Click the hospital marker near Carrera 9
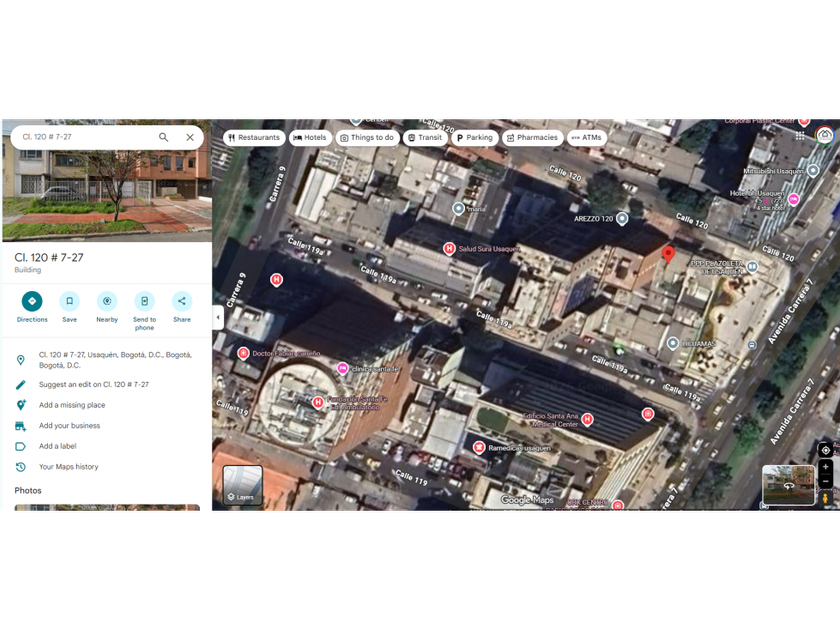 coord(276,280)
